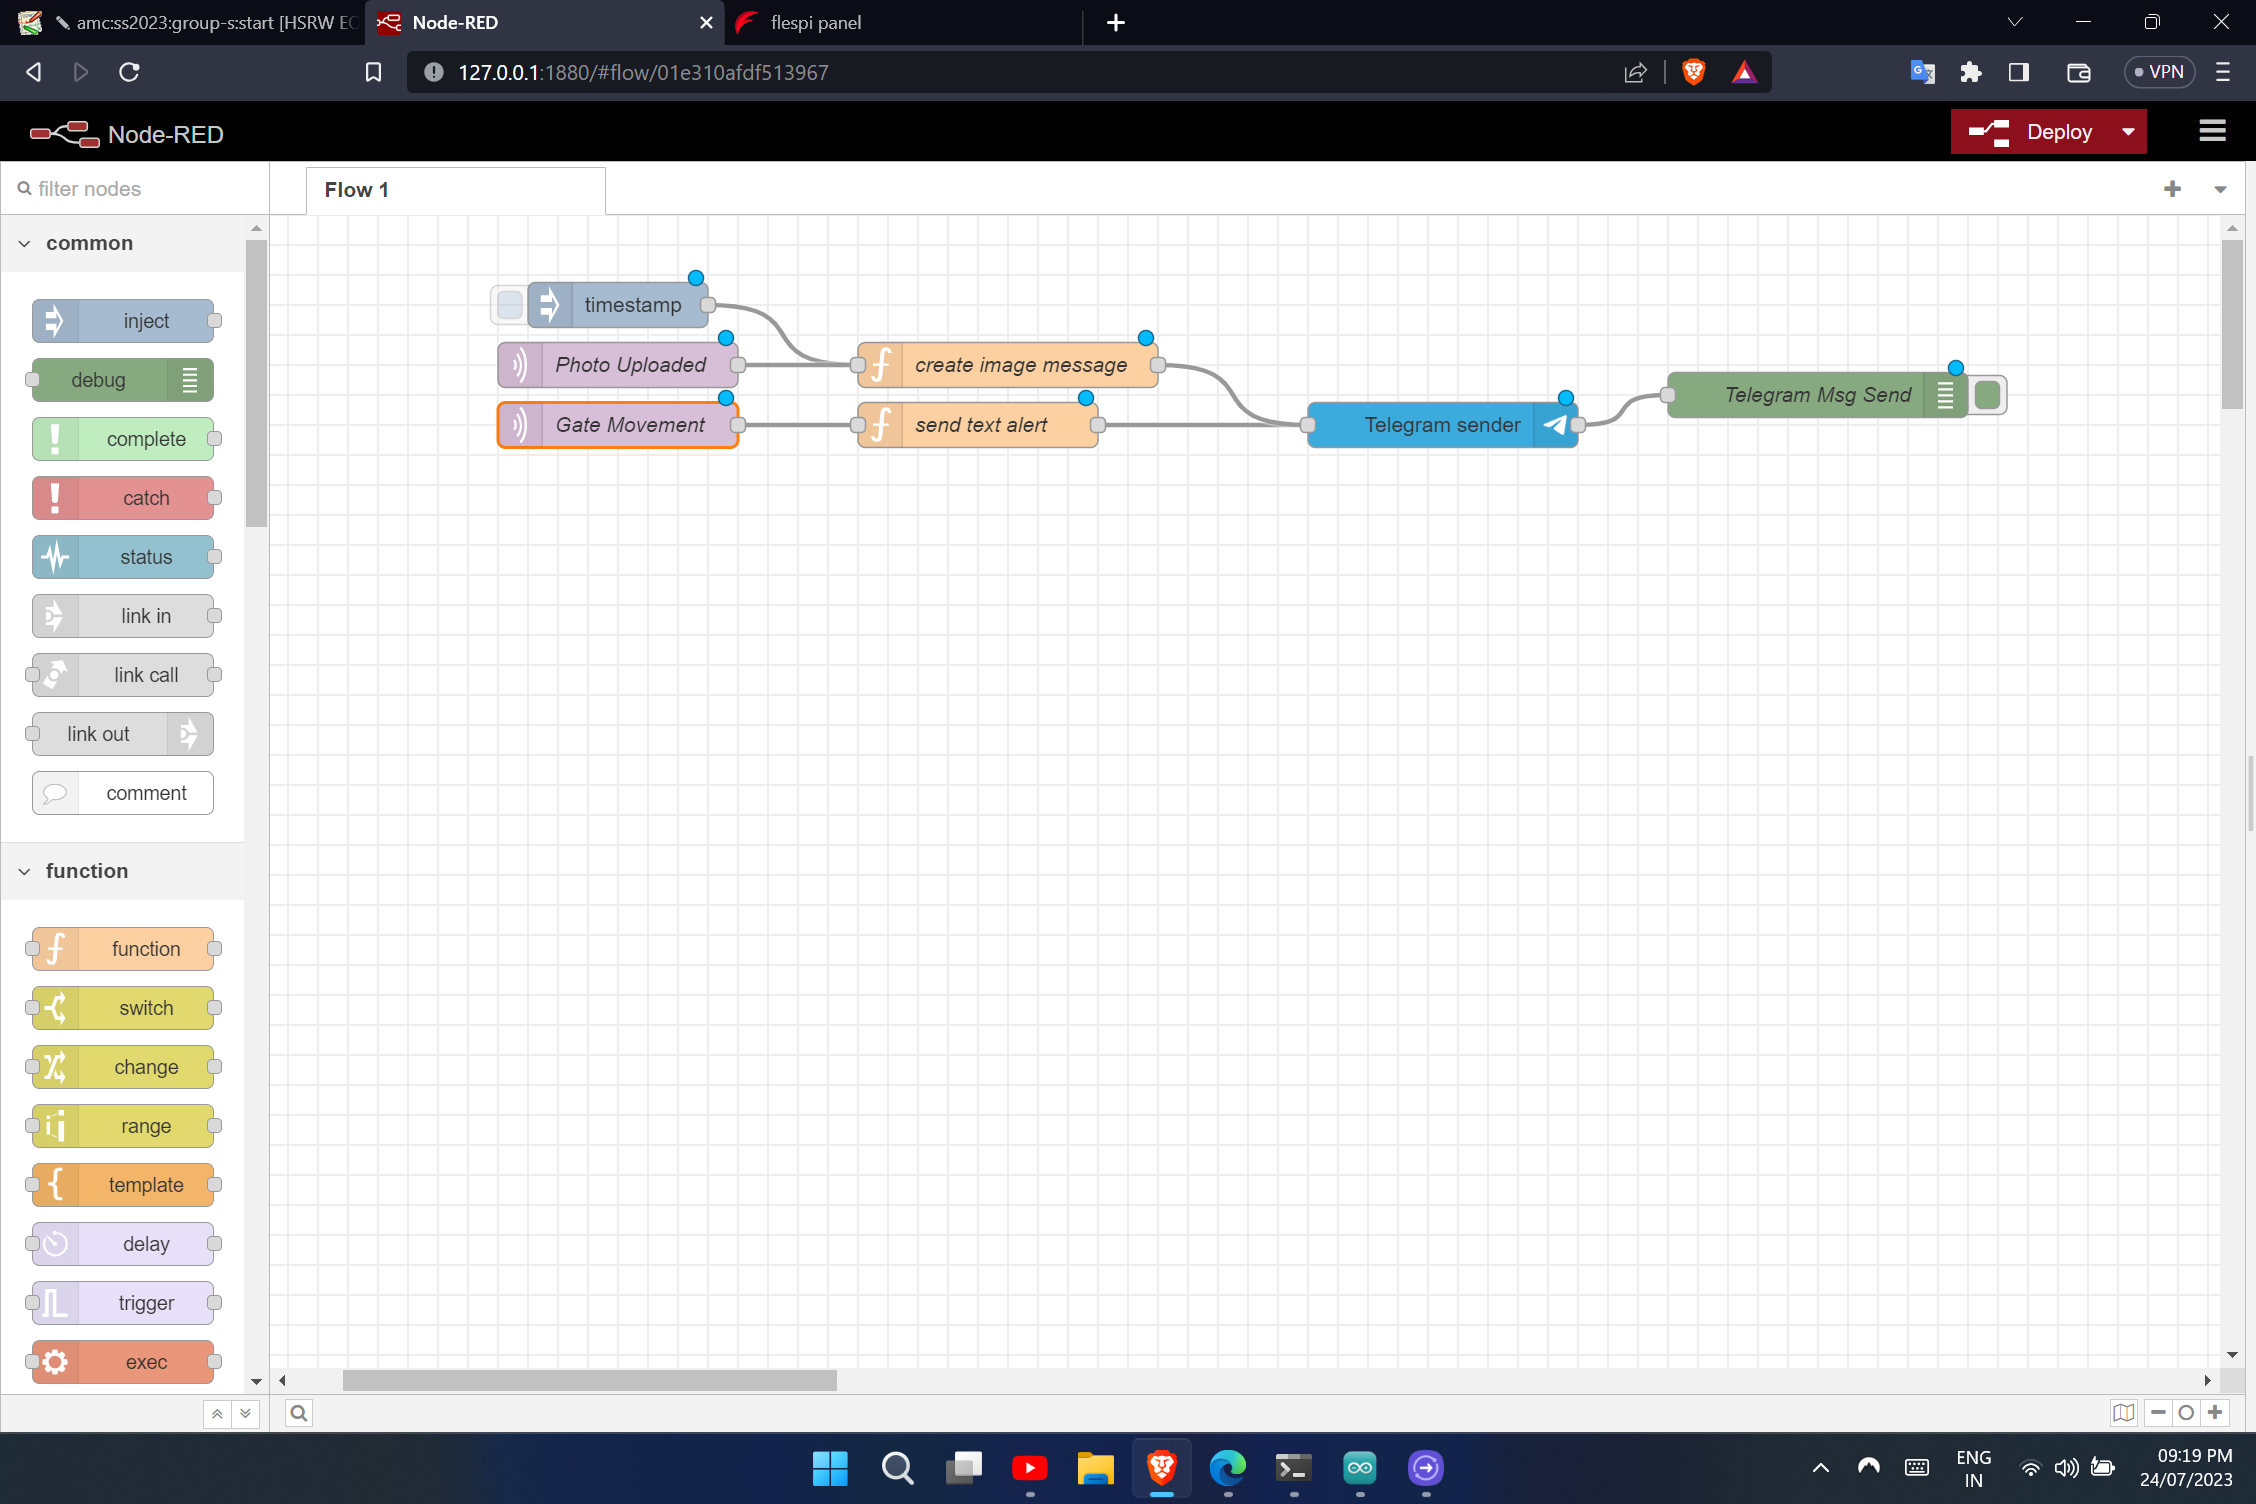Open the Arduino IDE taskbar icon
Viewport: 2256px width, 1504px height.
(1359, 1467)
